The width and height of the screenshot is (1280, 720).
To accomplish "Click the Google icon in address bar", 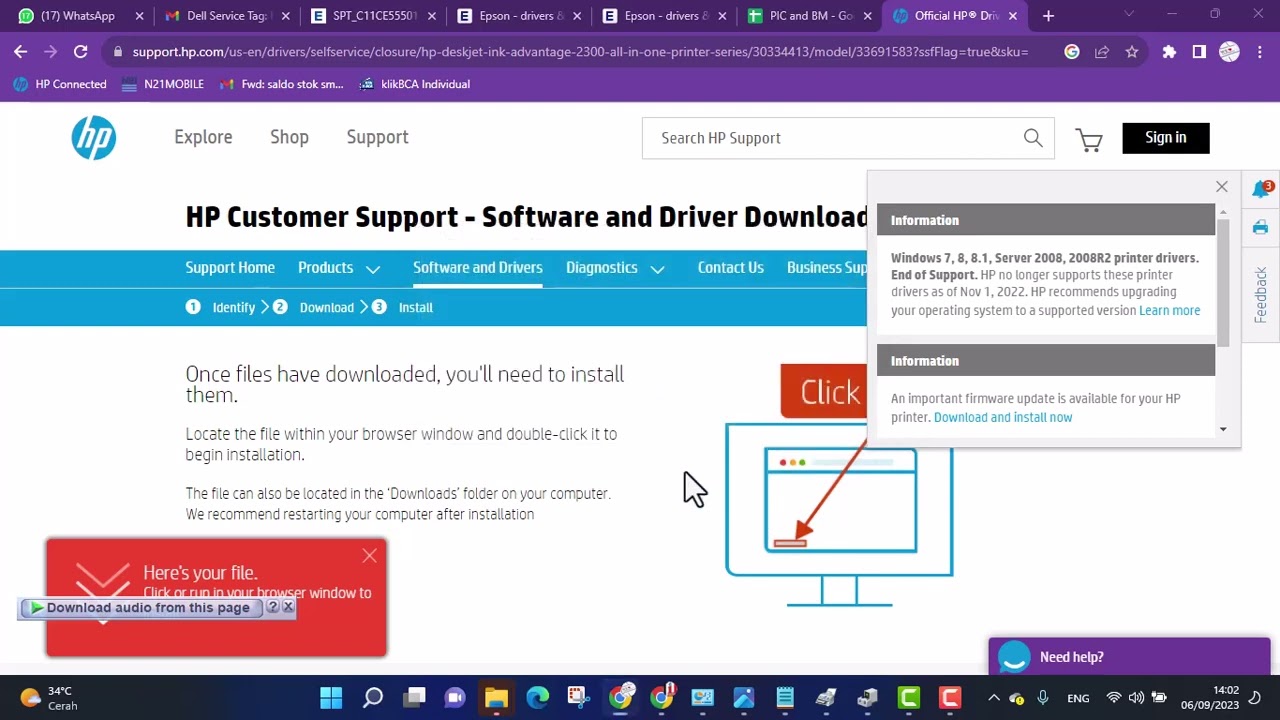I will pyautogui.click(x=1072, y=52).
